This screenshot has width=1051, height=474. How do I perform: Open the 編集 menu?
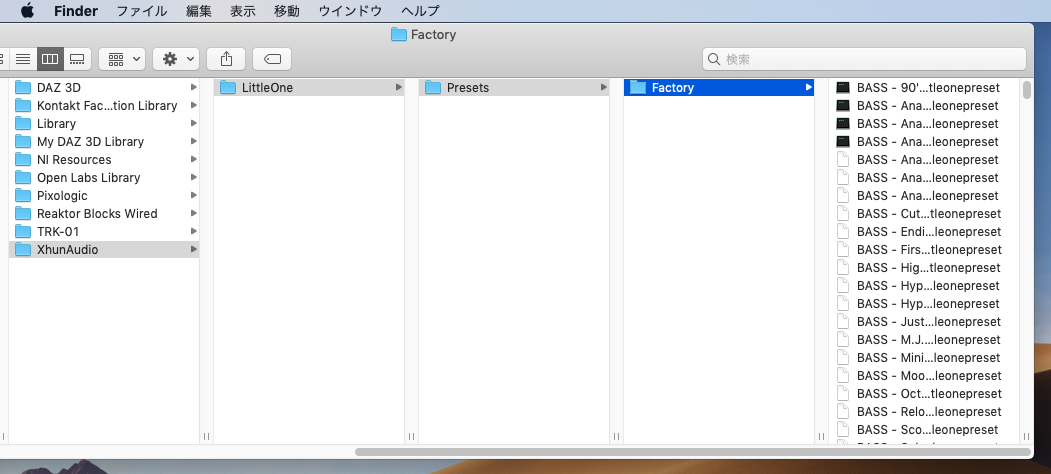[199, 11]
